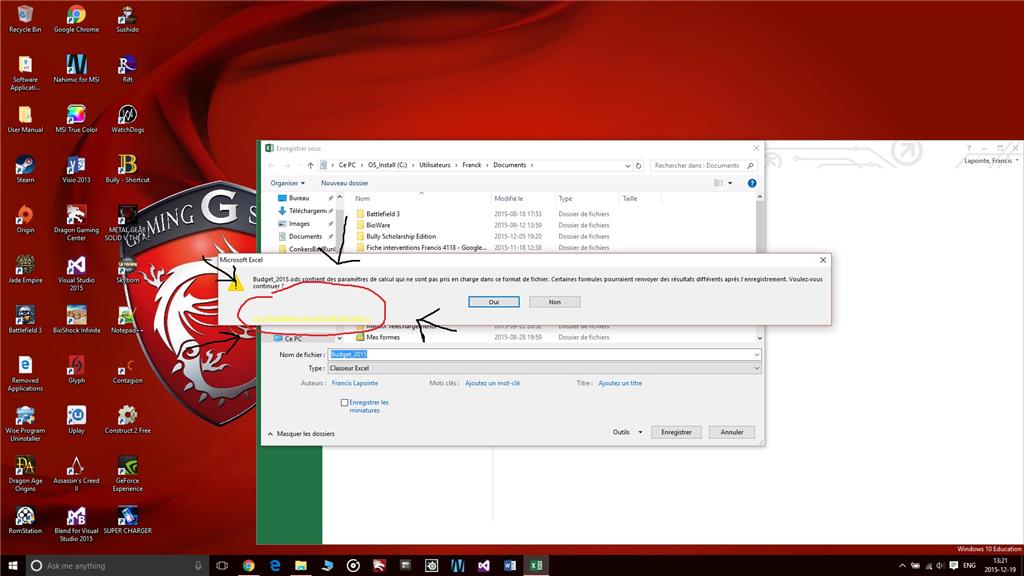Open Rift desktop icon
The image size is (1024, 576).
click(127, 69)
